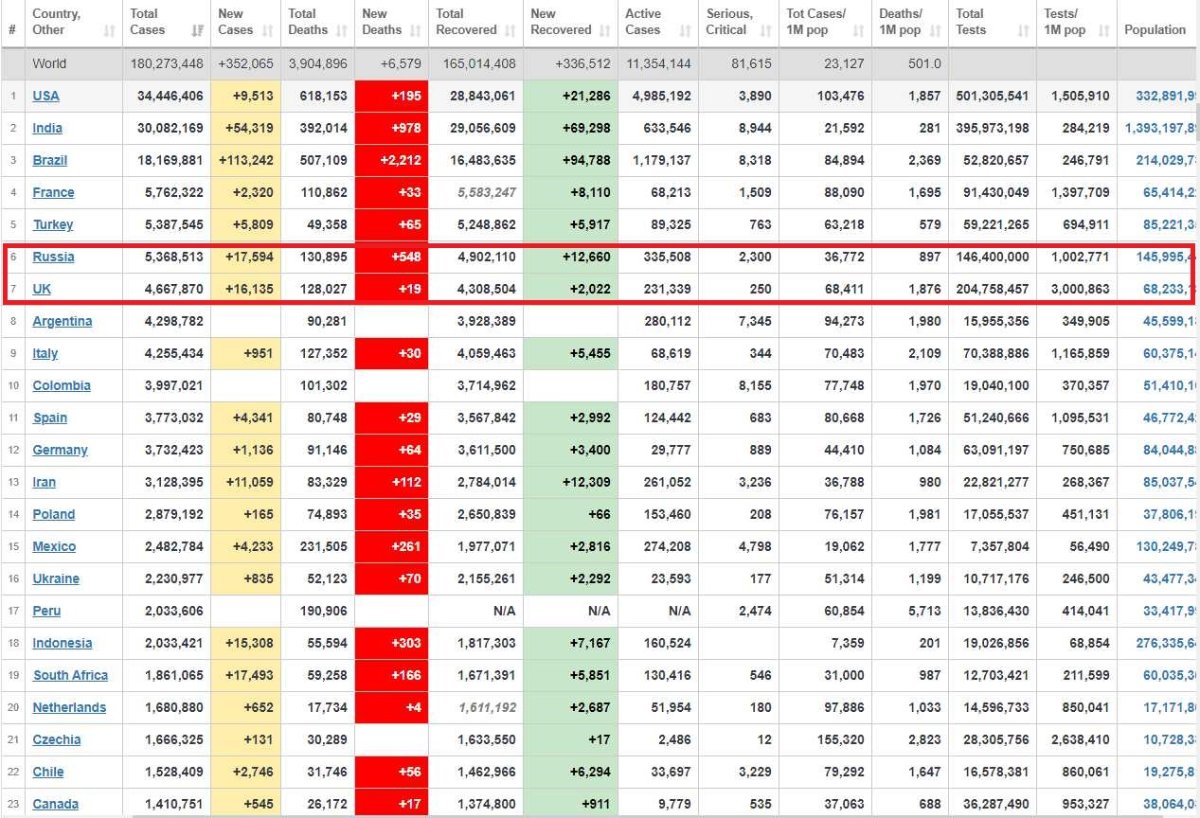Open the Czechia country link

(x=57, y=739)
